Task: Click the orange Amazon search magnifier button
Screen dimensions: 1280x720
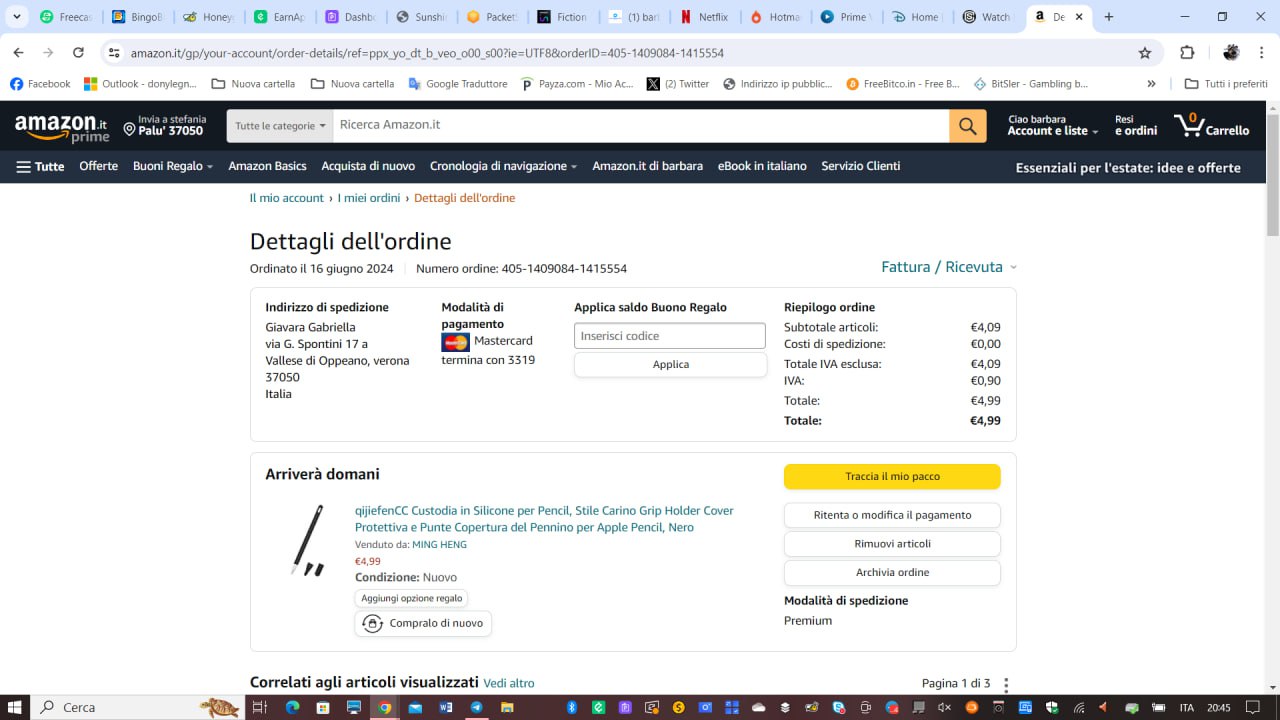Action: tap(967, 126)
